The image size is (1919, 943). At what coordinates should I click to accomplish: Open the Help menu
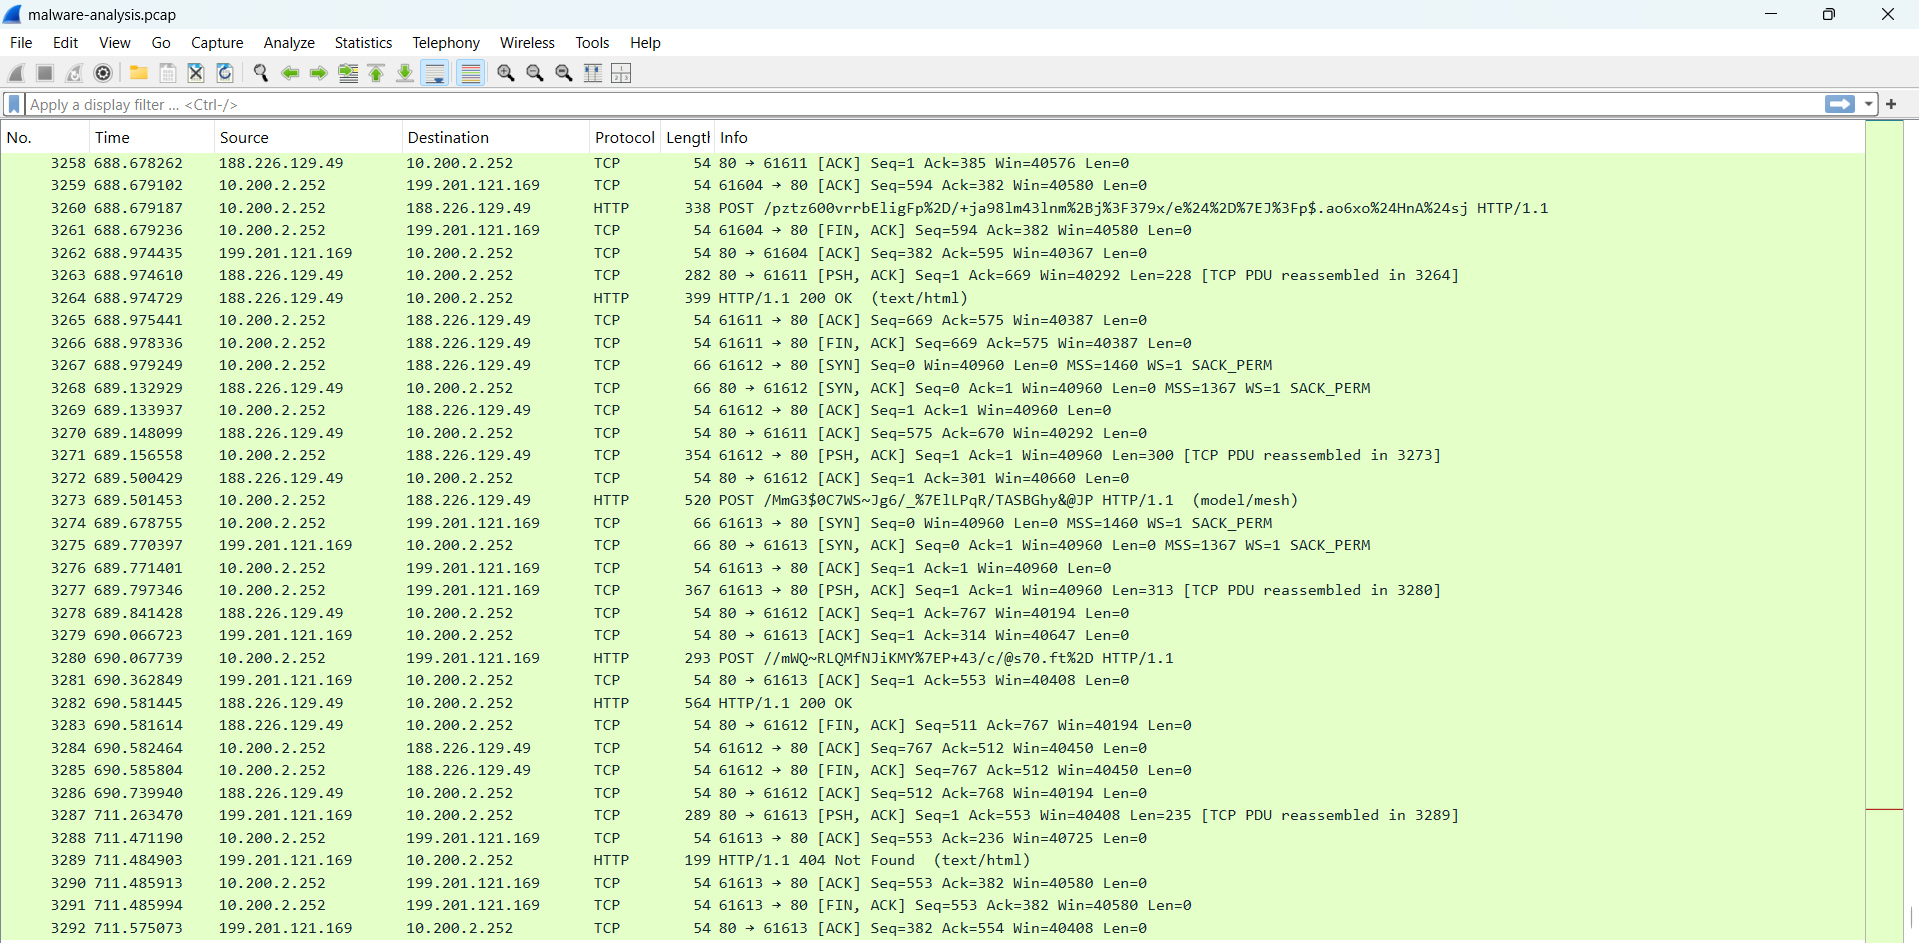coord(645,42)
